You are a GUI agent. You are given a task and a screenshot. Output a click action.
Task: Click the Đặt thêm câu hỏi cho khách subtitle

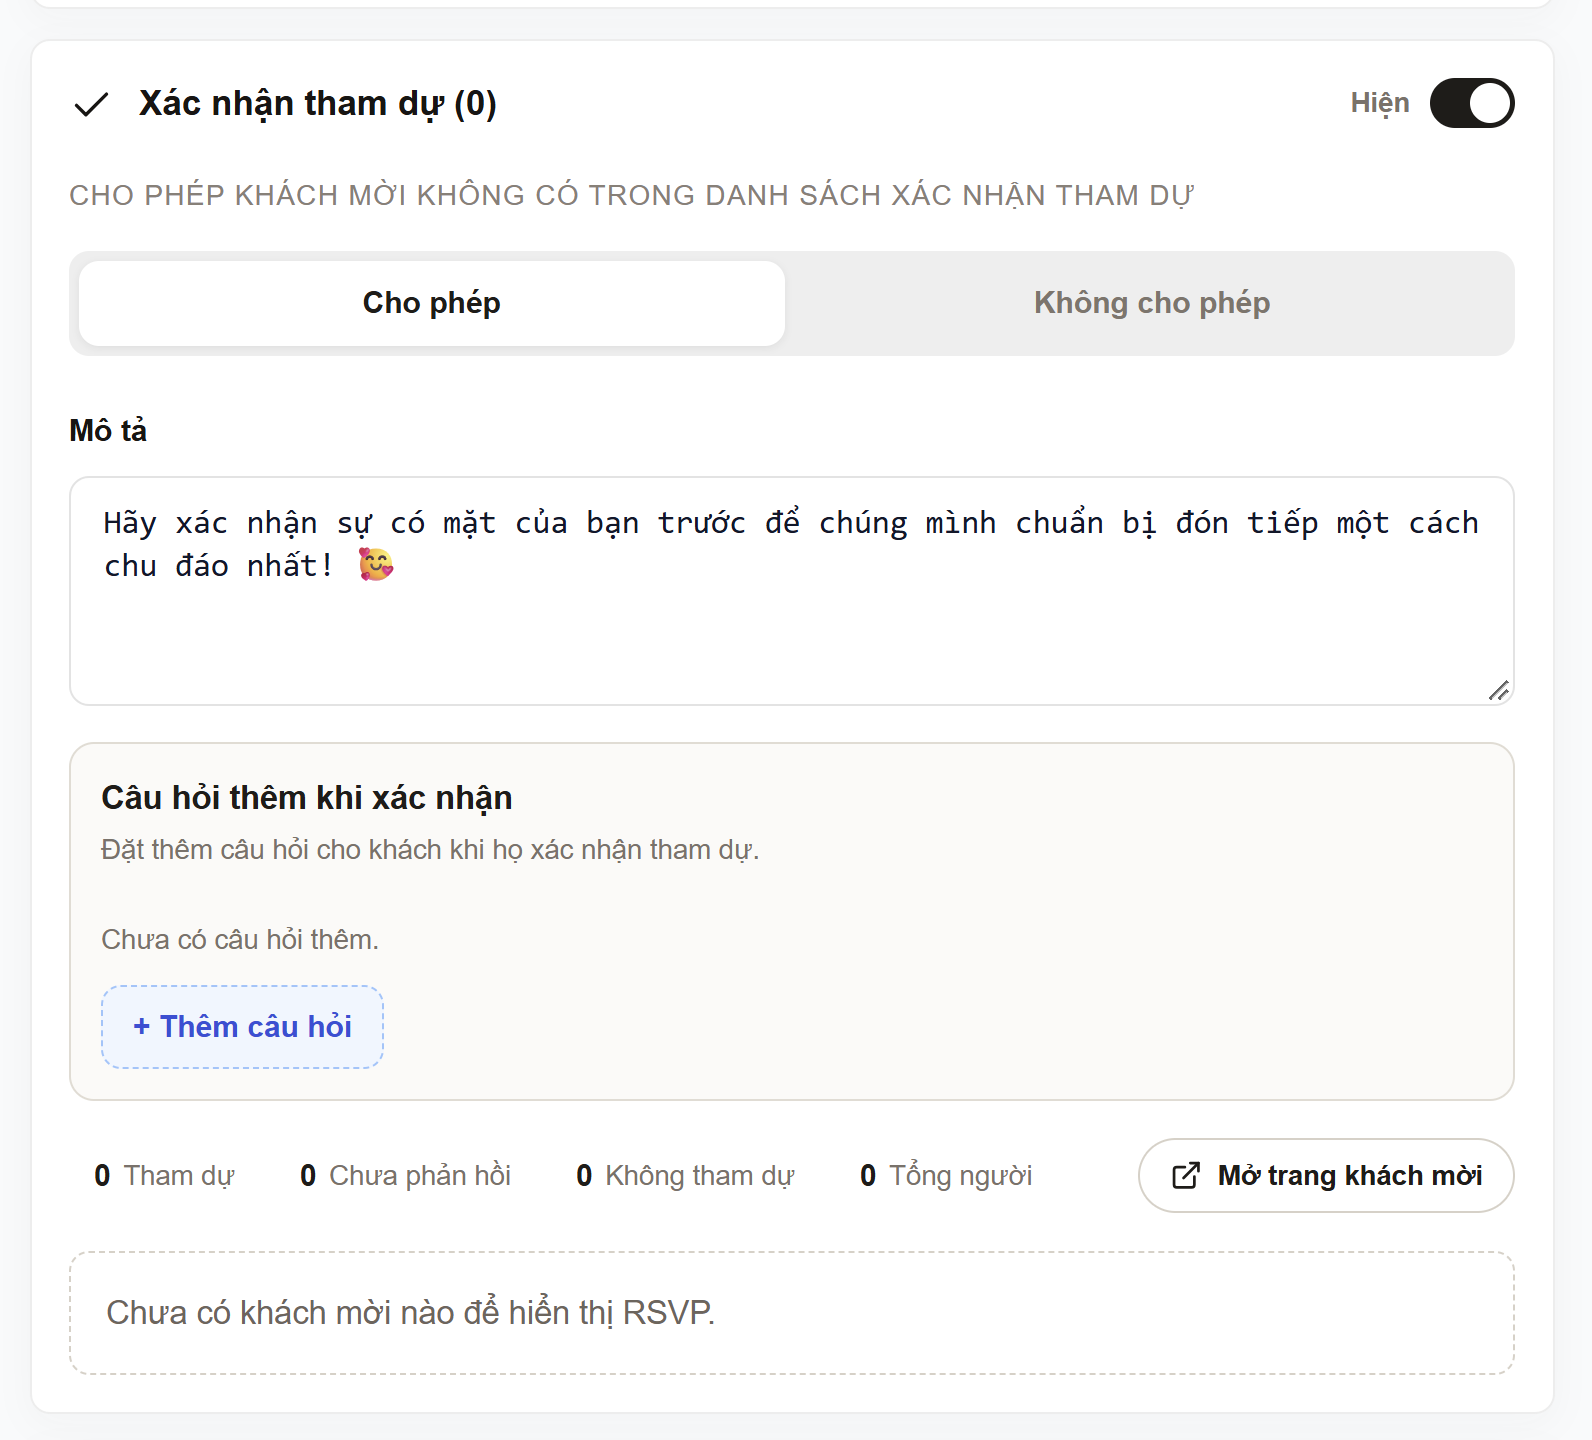430,850
